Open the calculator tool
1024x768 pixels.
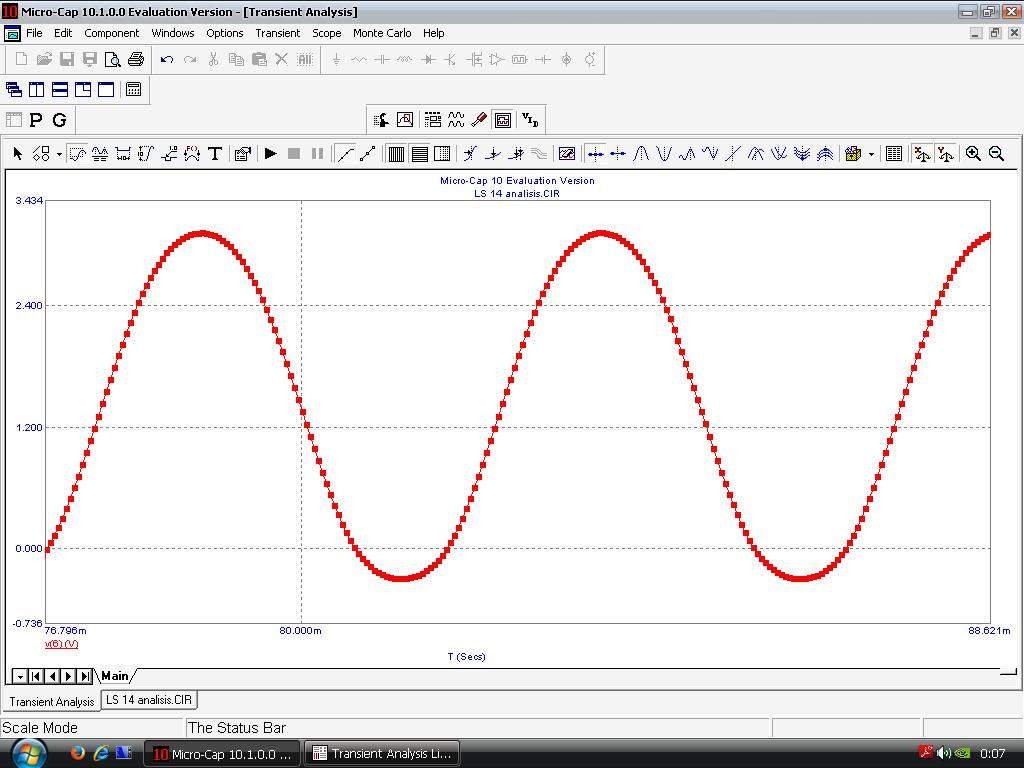click(133, 89)
